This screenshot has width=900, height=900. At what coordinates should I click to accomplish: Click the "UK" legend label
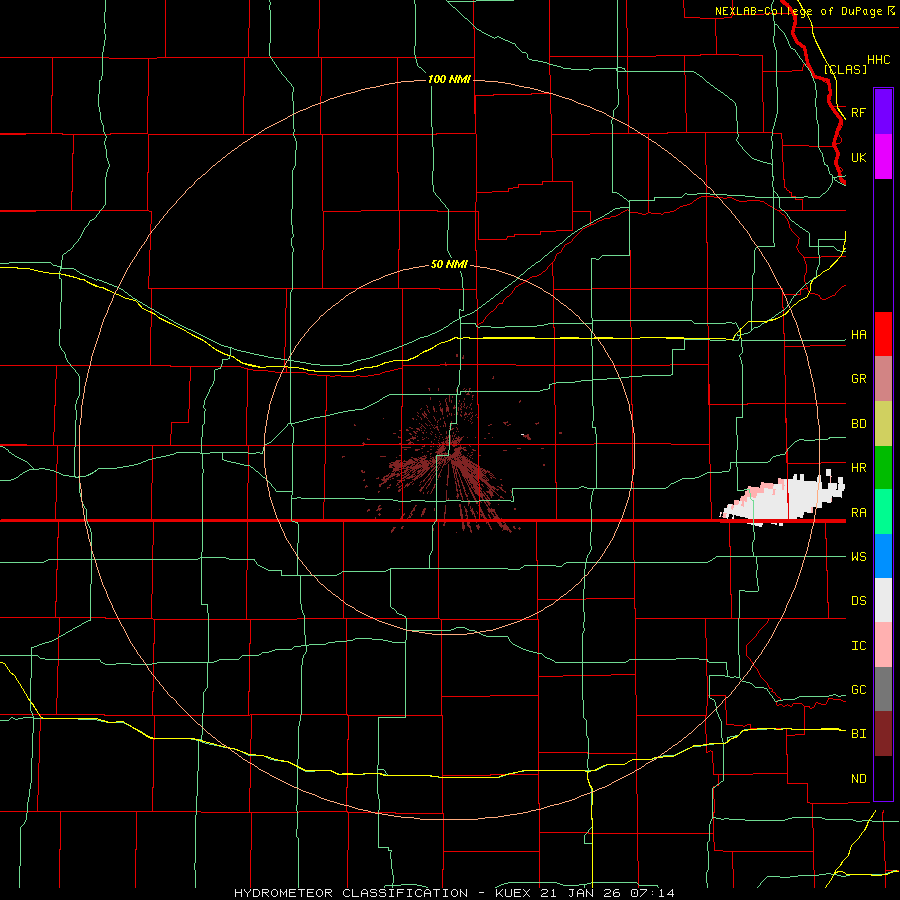[858, 157]
